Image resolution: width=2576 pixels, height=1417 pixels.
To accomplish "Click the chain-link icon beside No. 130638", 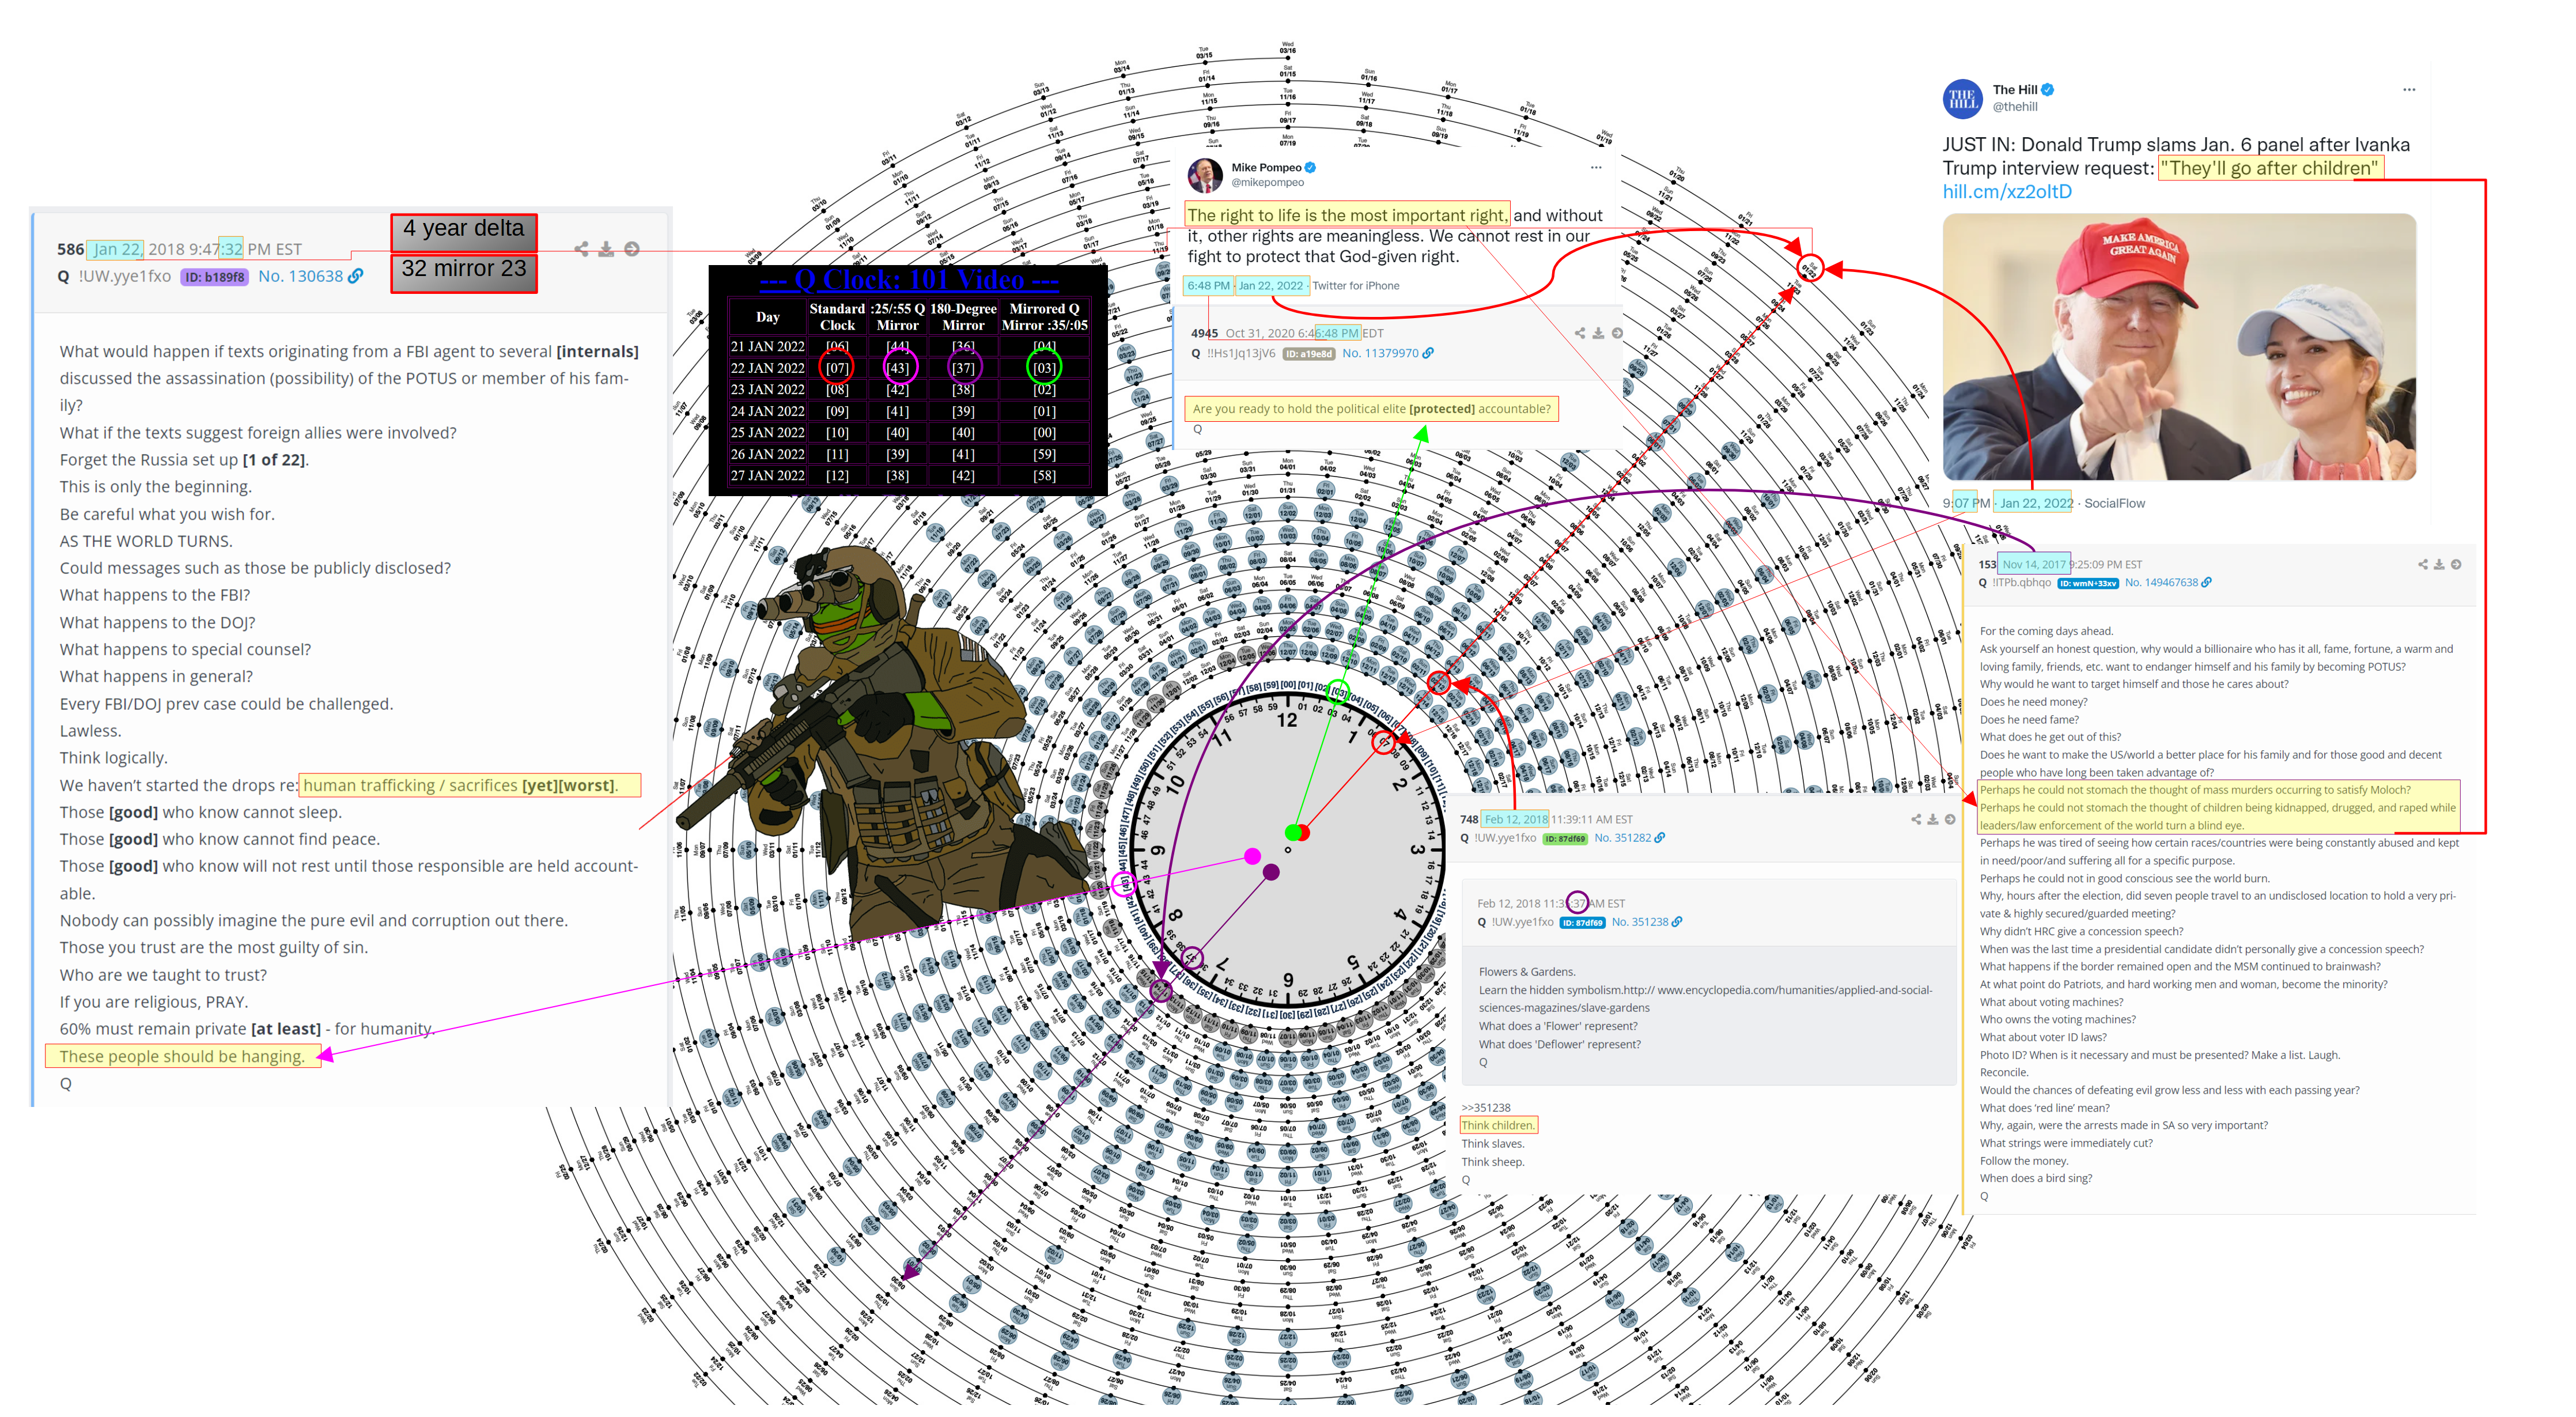I will pos(356,276).
